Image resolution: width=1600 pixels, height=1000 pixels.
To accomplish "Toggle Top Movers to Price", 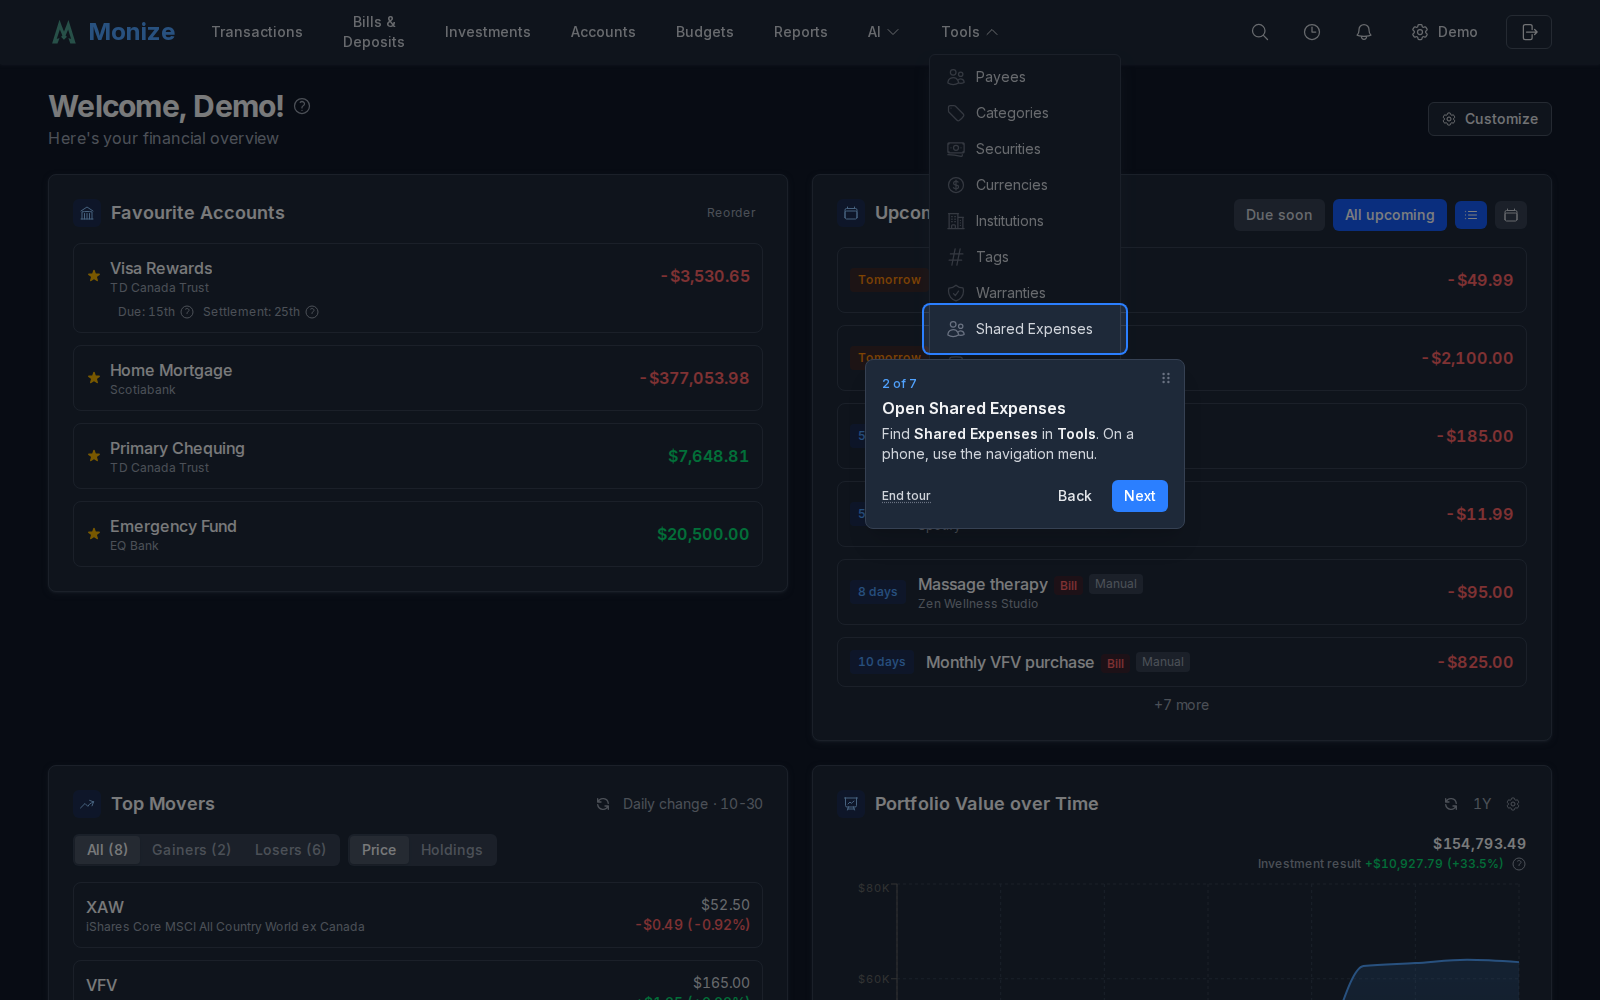I will (x=379, y=850).
